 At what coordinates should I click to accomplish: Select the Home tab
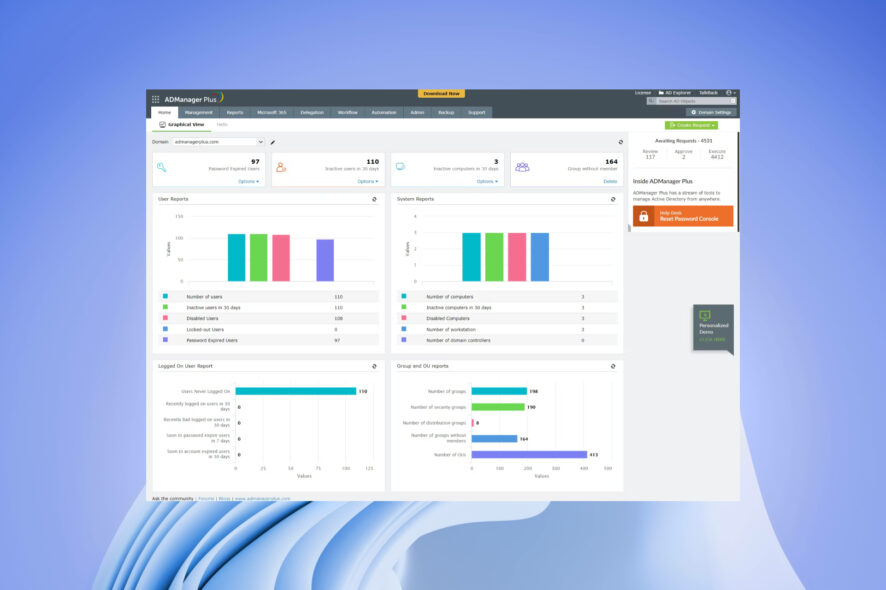[x=164, y=112]
